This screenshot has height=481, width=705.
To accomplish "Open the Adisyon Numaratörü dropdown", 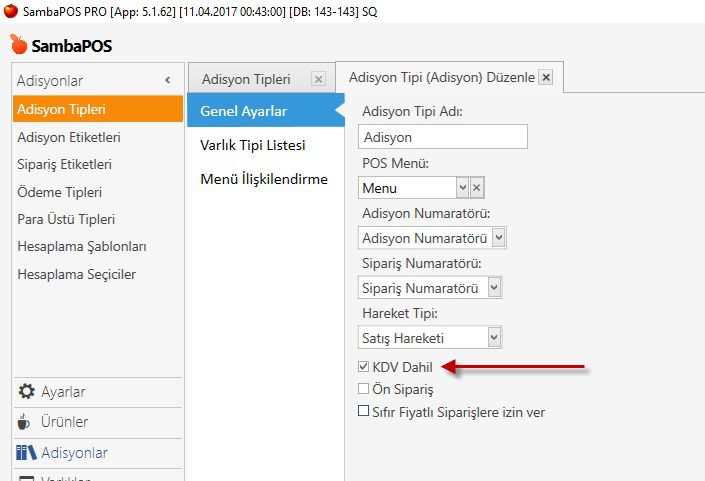I will (499, 238).
